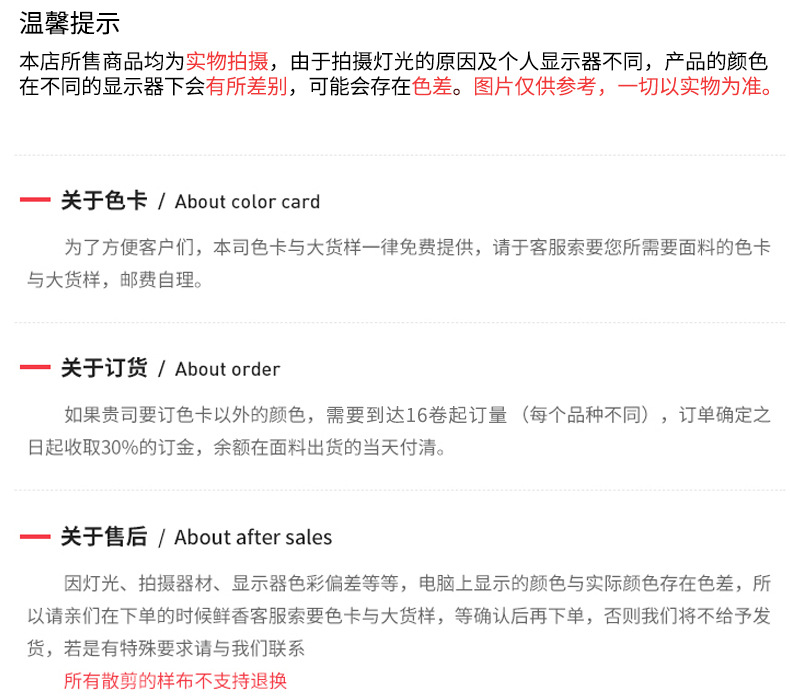Click the About color card subtitle

(x=247, y=202)
